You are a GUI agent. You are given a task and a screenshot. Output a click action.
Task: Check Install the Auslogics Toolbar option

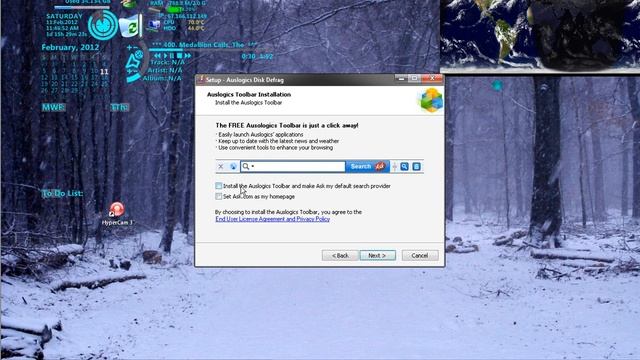click(219, 186)
